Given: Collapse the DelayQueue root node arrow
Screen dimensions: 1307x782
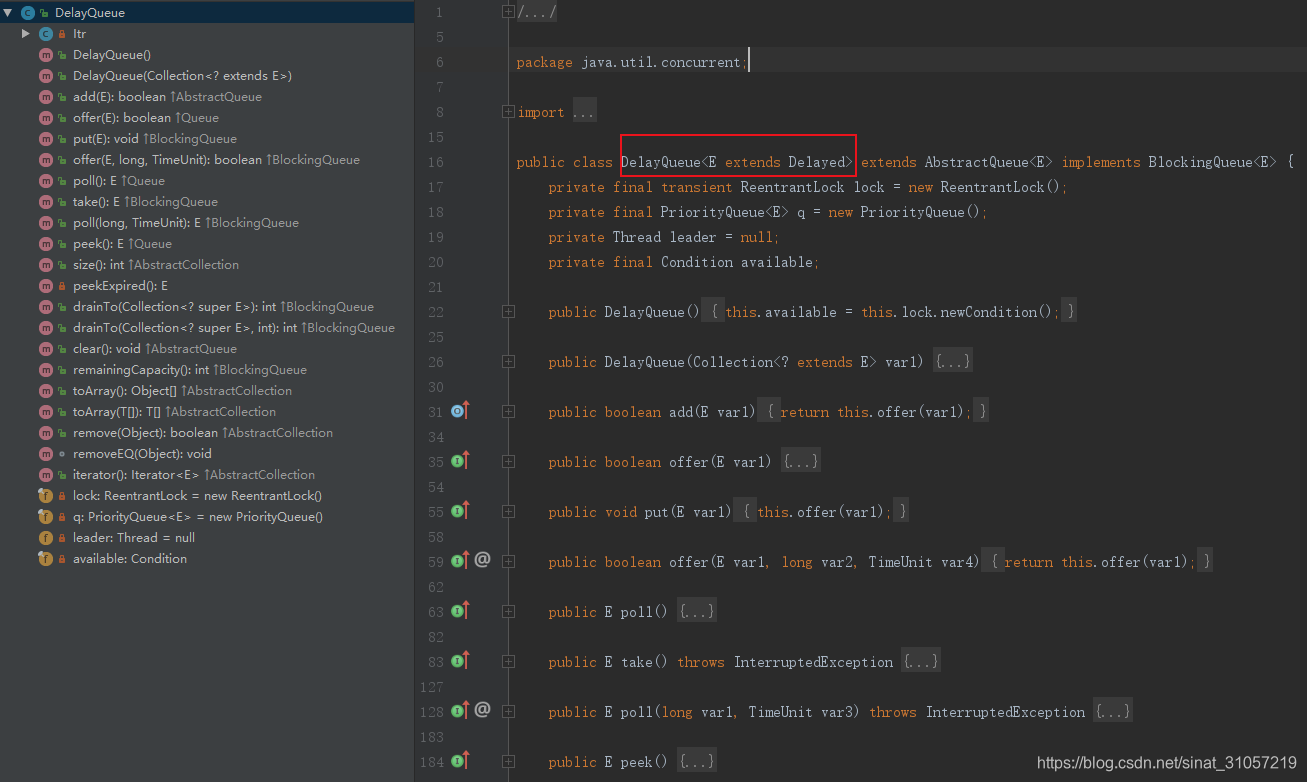Looking at the screenshot, I should coord(8,13).
